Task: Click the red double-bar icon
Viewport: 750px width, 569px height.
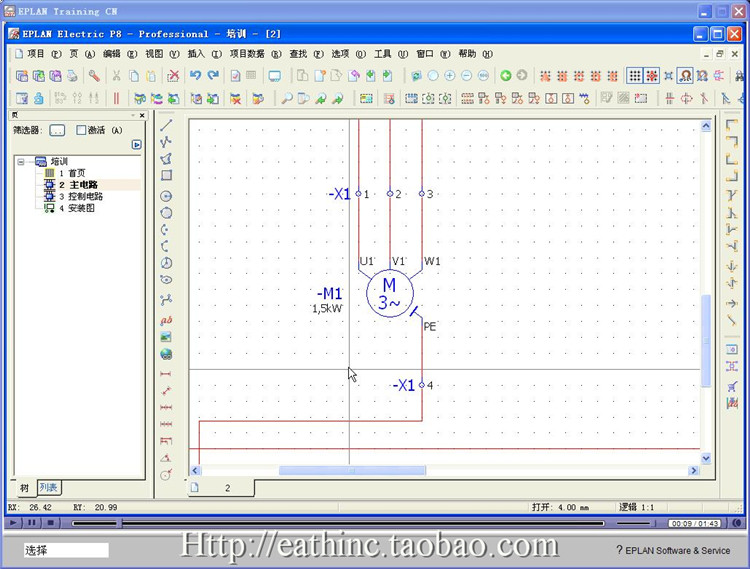Action: point(116,98)
